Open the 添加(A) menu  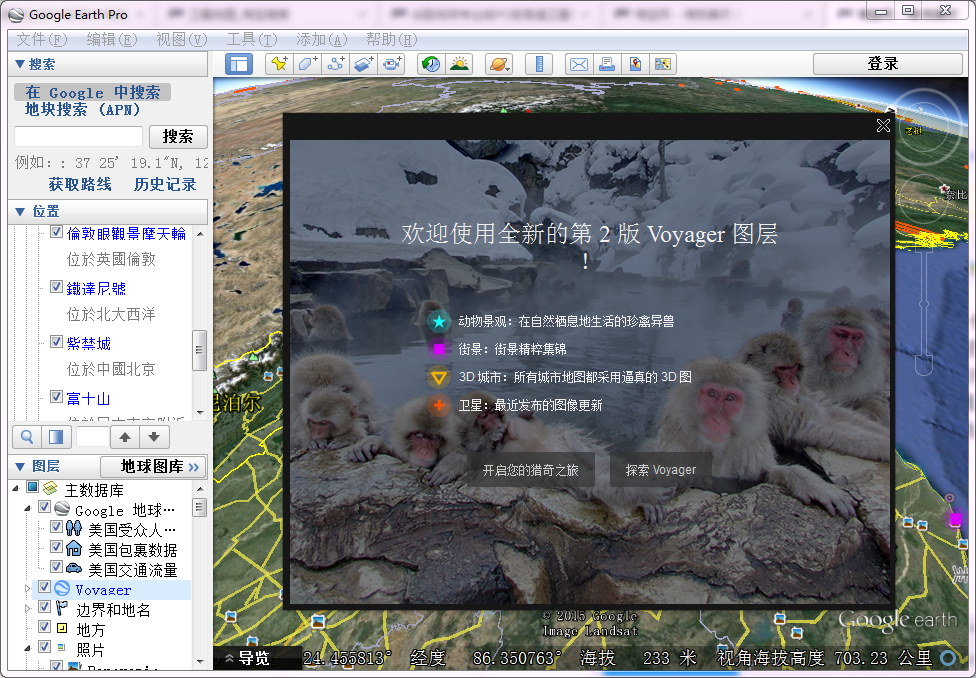[x=321, y=40]
